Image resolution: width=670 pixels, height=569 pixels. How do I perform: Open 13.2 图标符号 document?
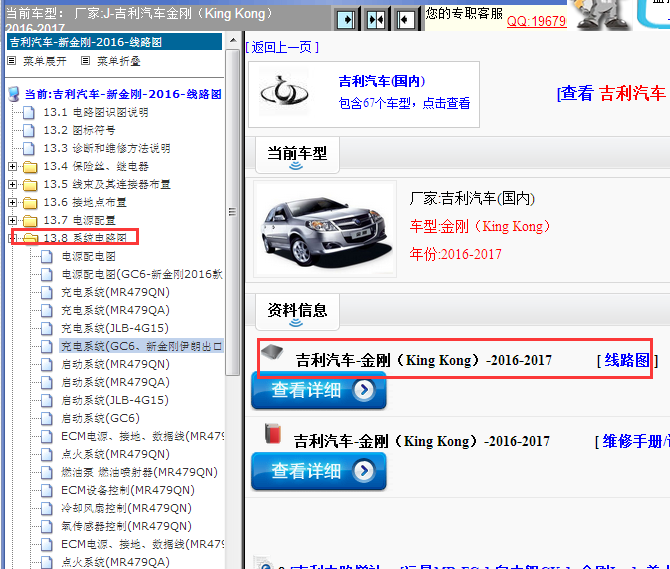coord(79,131)
